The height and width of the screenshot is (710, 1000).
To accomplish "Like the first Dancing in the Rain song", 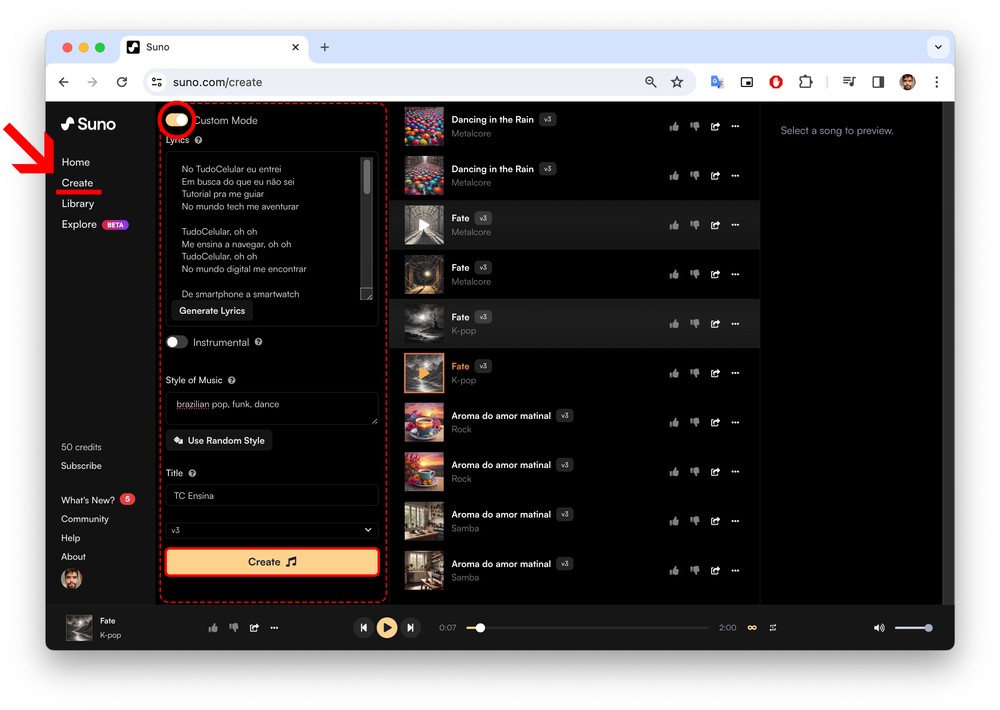I will coord(674,126).
